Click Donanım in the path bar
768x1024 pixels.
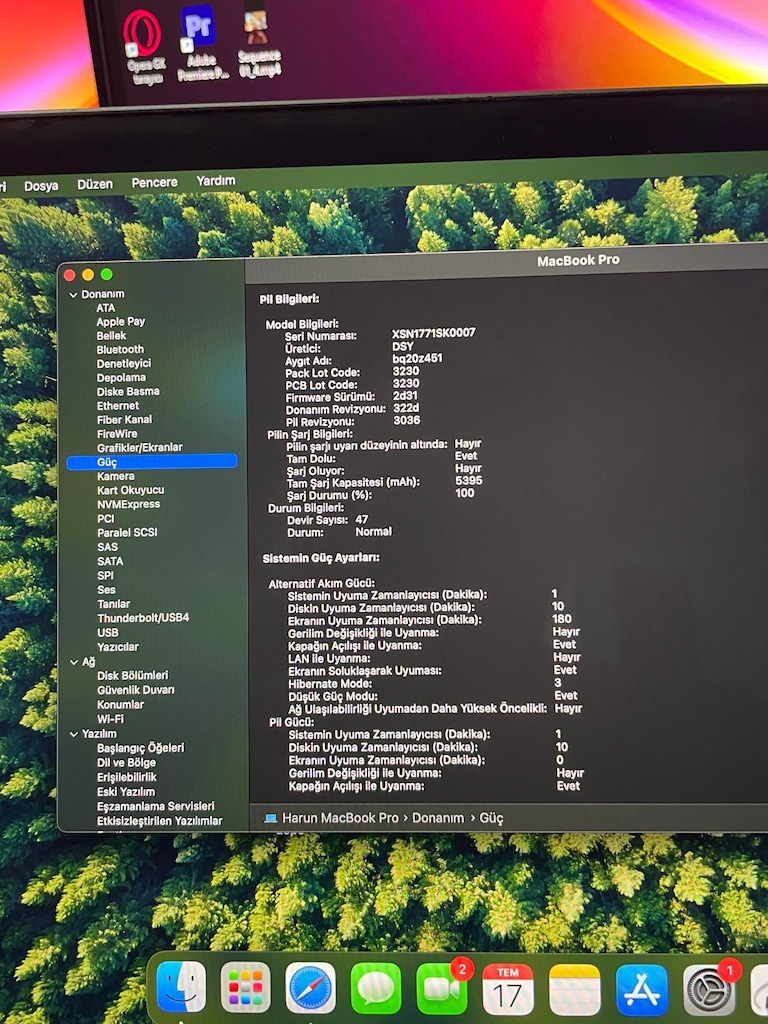pyautogui.click(x=438, y=818)
